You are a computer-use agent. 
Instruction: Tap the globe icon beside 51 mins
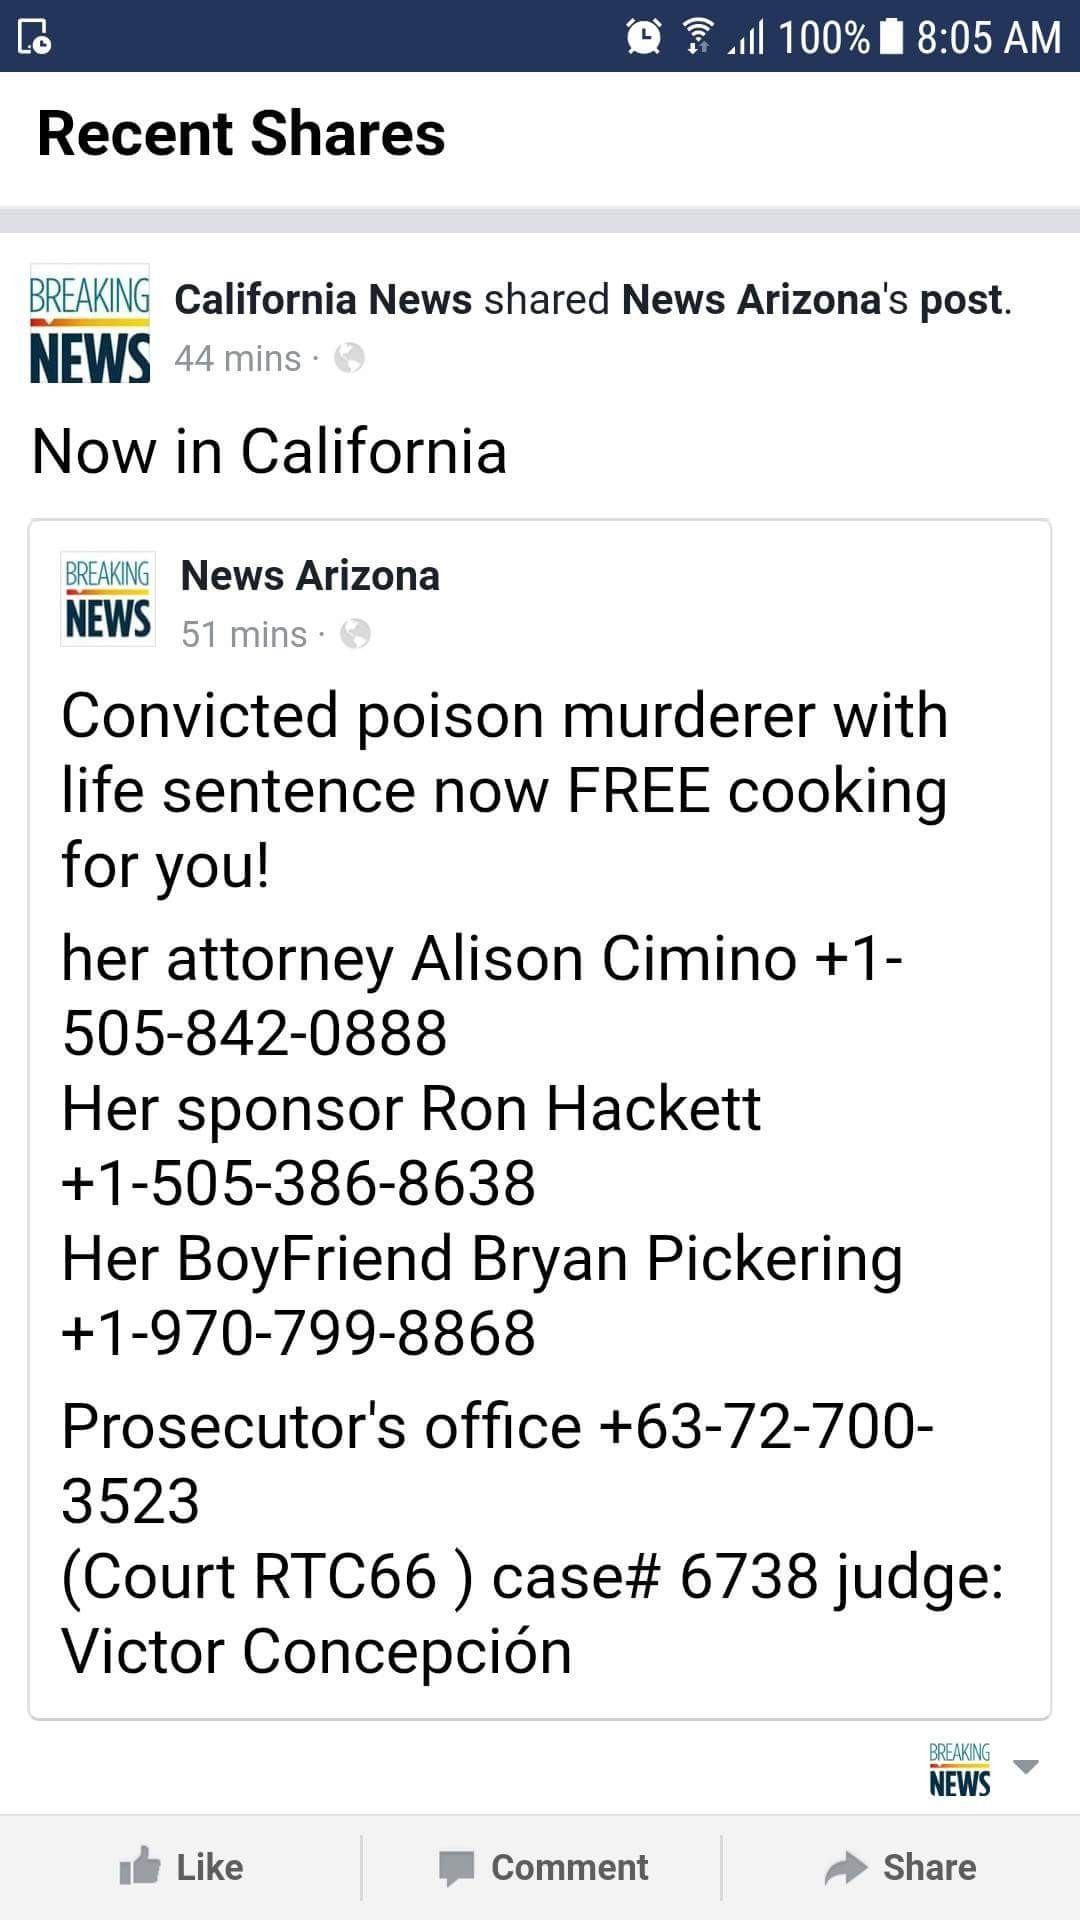click(355, 634)
